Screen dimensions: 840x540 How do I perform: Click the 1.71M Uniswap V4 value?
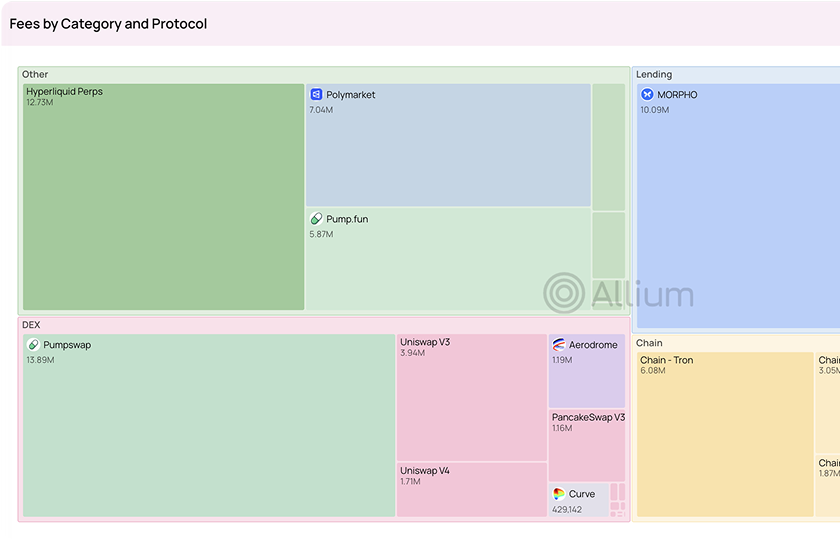tap(410, 482)
